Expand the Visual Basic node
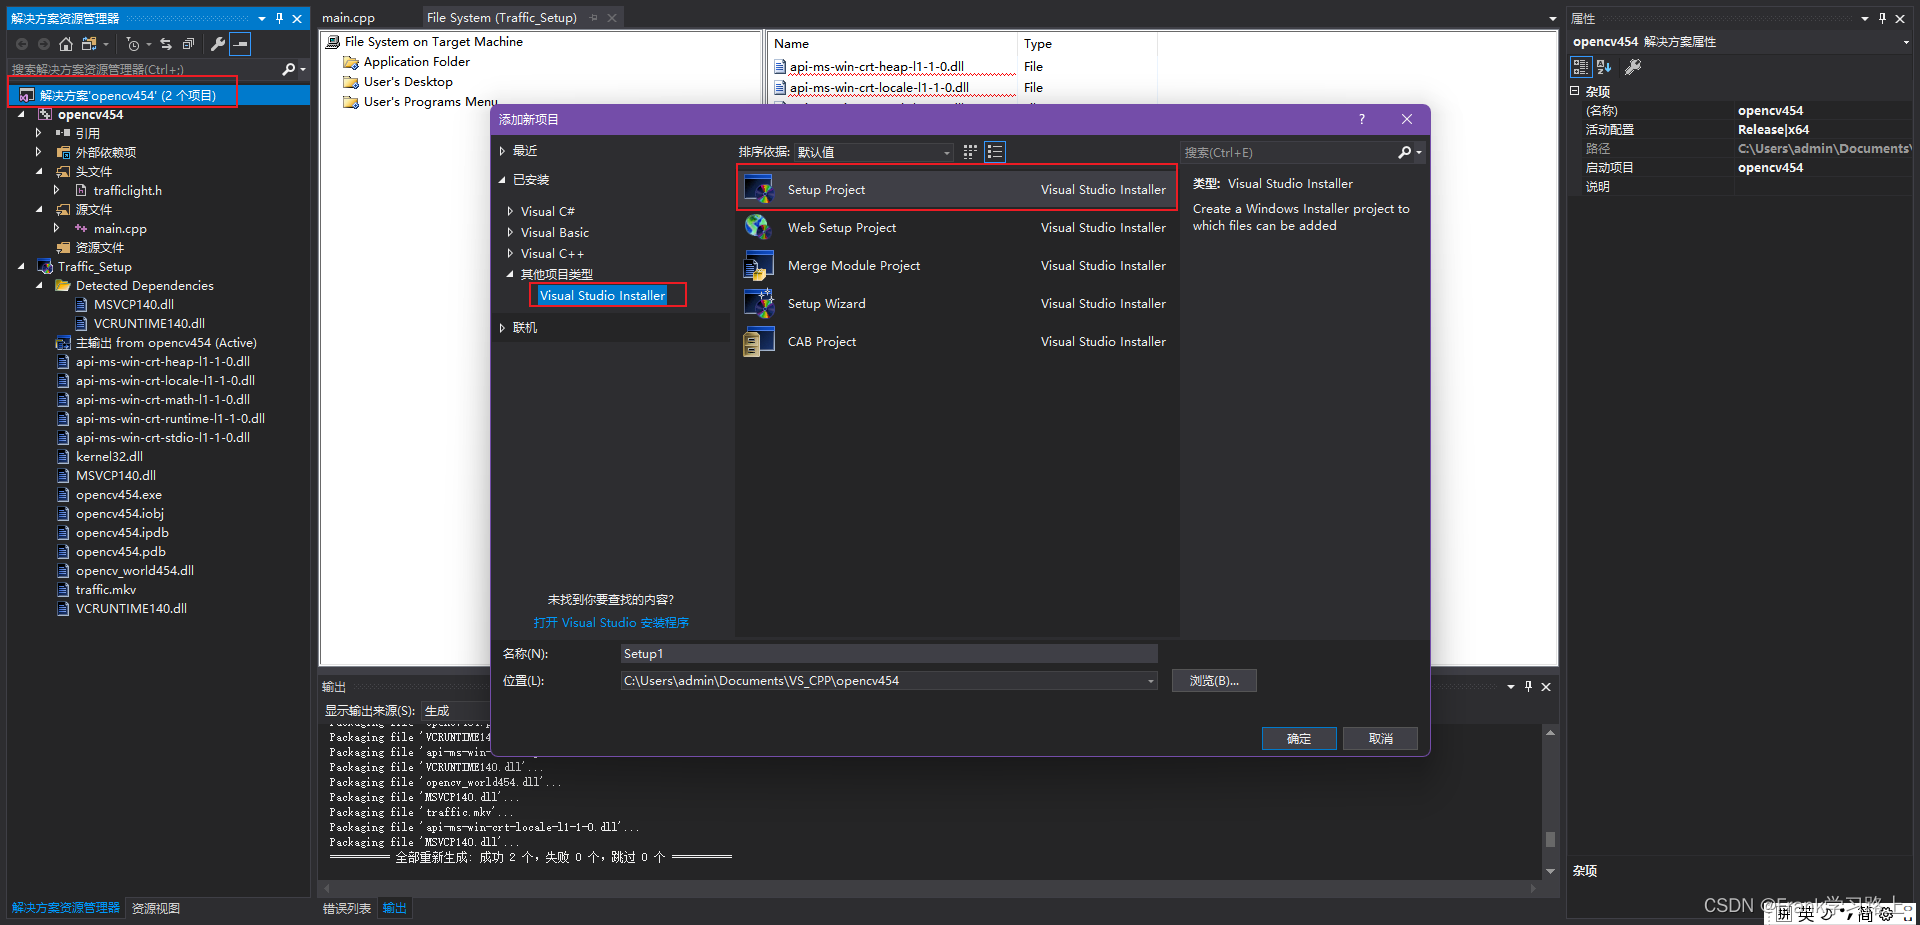This screenshot has width=1920, height=925. coord(510,232)
